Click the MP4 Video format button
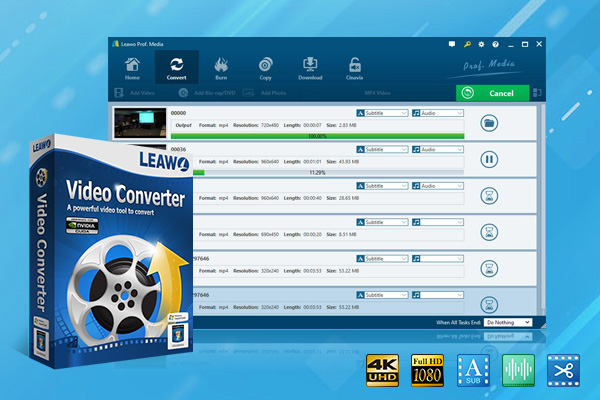The width and height of the screenshot is (600, 400). pos(377,93)
